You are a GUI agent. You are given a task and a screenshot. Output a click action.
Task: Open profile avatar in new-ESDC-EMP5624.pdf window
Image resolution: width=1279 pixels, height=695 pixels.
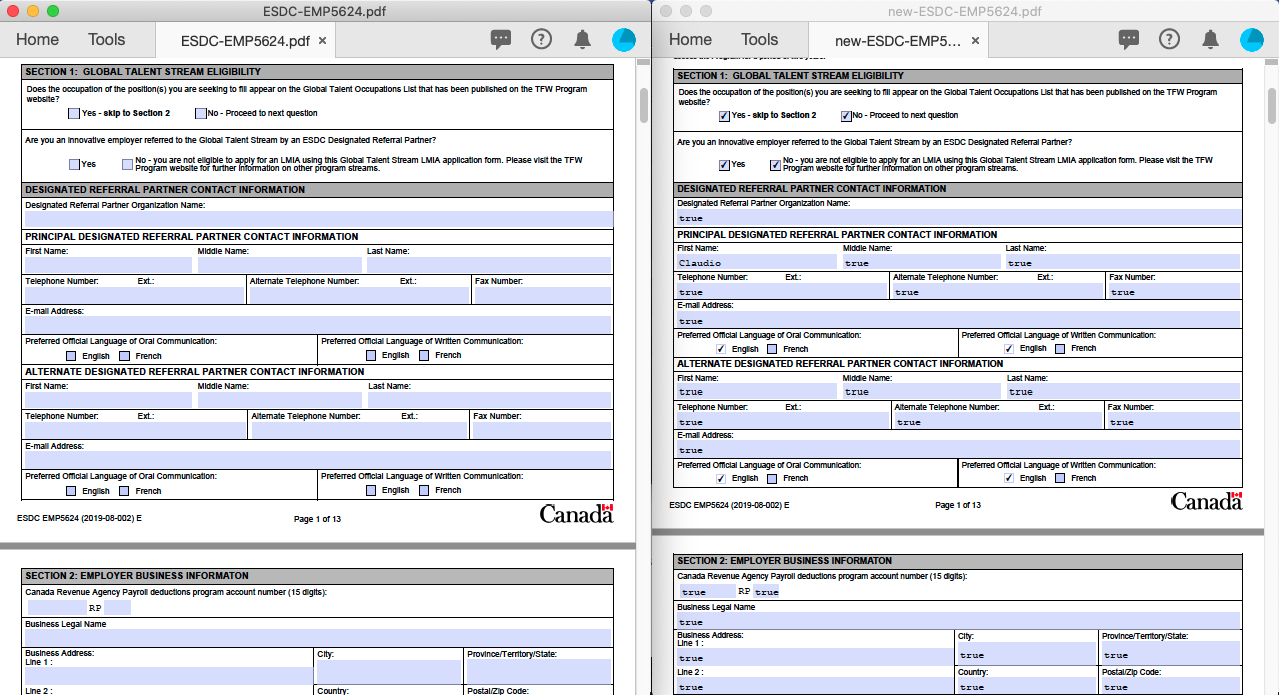[x=1252, y=40]
